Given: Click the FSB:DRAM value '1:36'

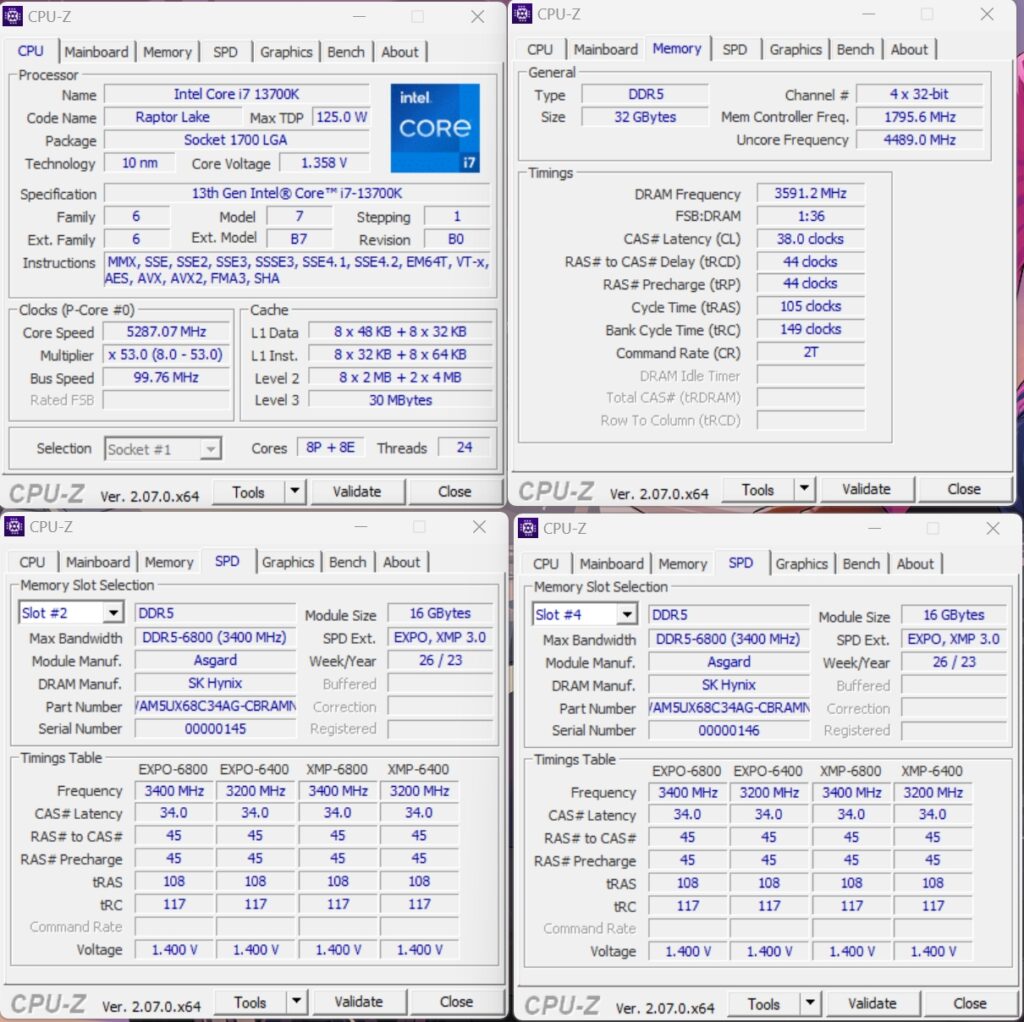Looking at the screenshot, I should click(x=810, y=216).
